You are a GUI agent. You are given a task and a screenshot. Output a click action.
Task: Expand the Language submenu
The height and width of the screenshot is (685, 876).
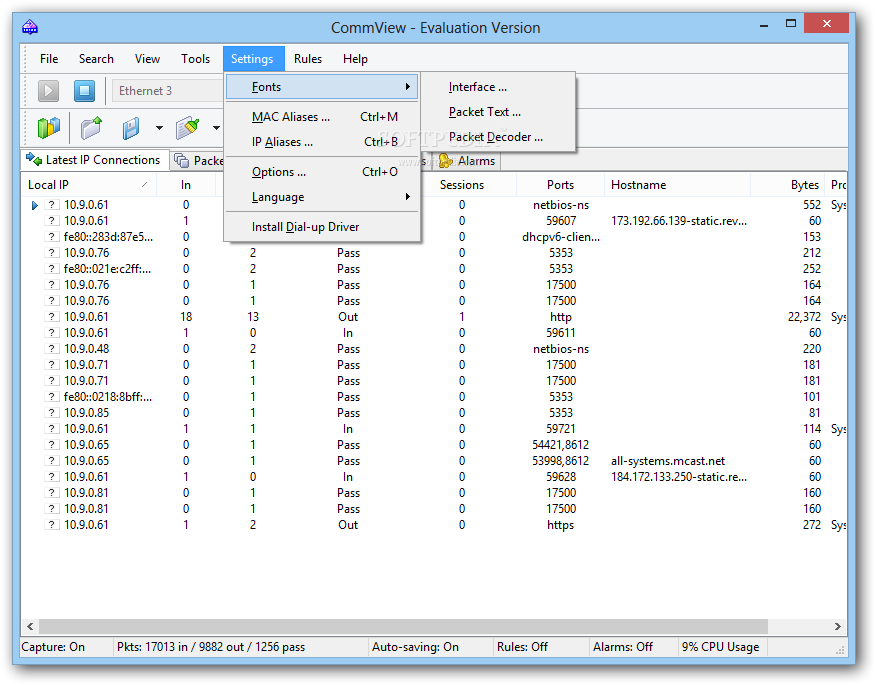pos(322,197)
